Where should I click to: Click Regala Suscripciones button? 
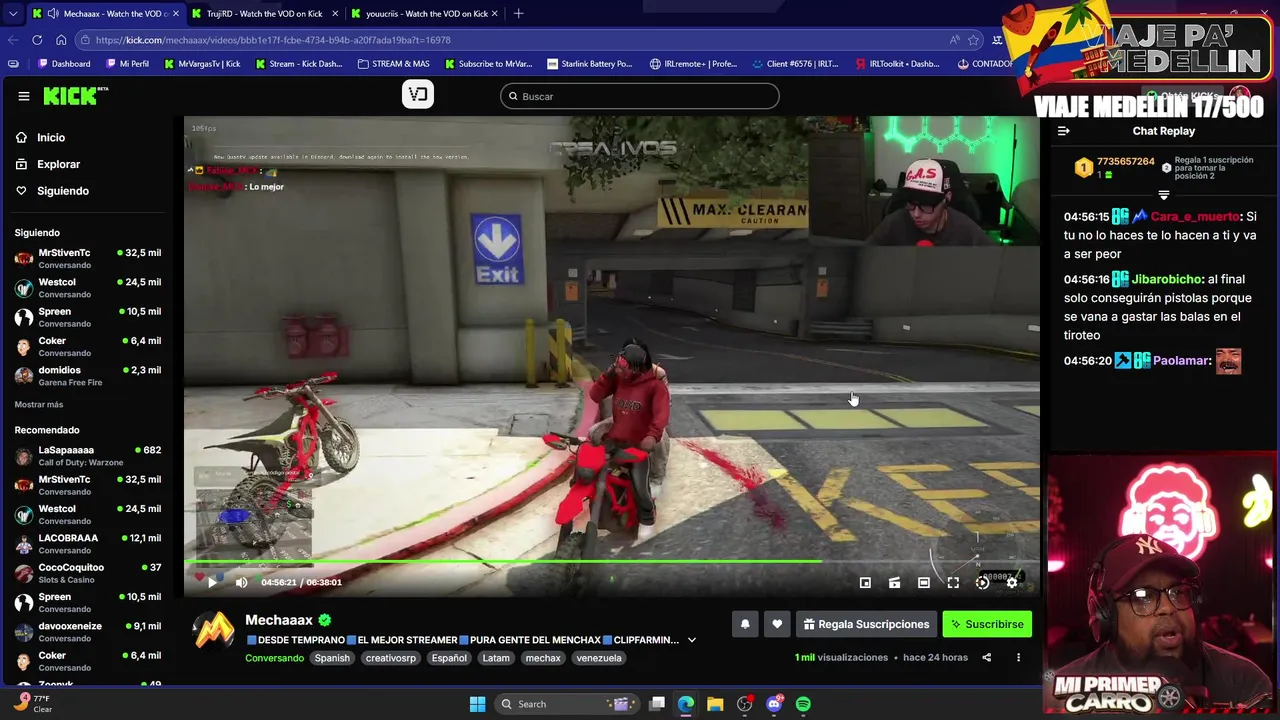pyautogui.click(x=866, y=624)
